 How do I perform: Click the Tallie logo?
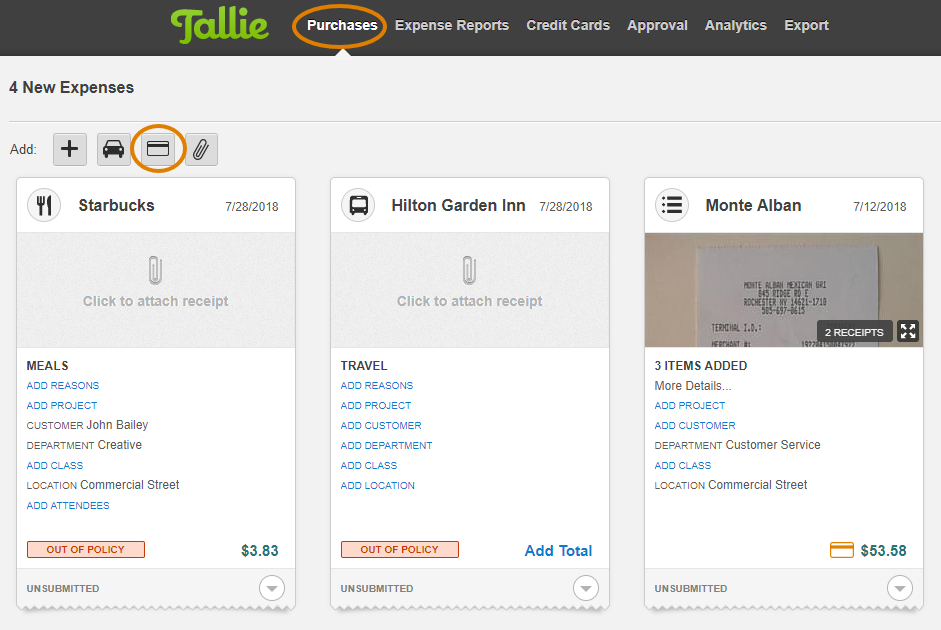pos(220,26)
